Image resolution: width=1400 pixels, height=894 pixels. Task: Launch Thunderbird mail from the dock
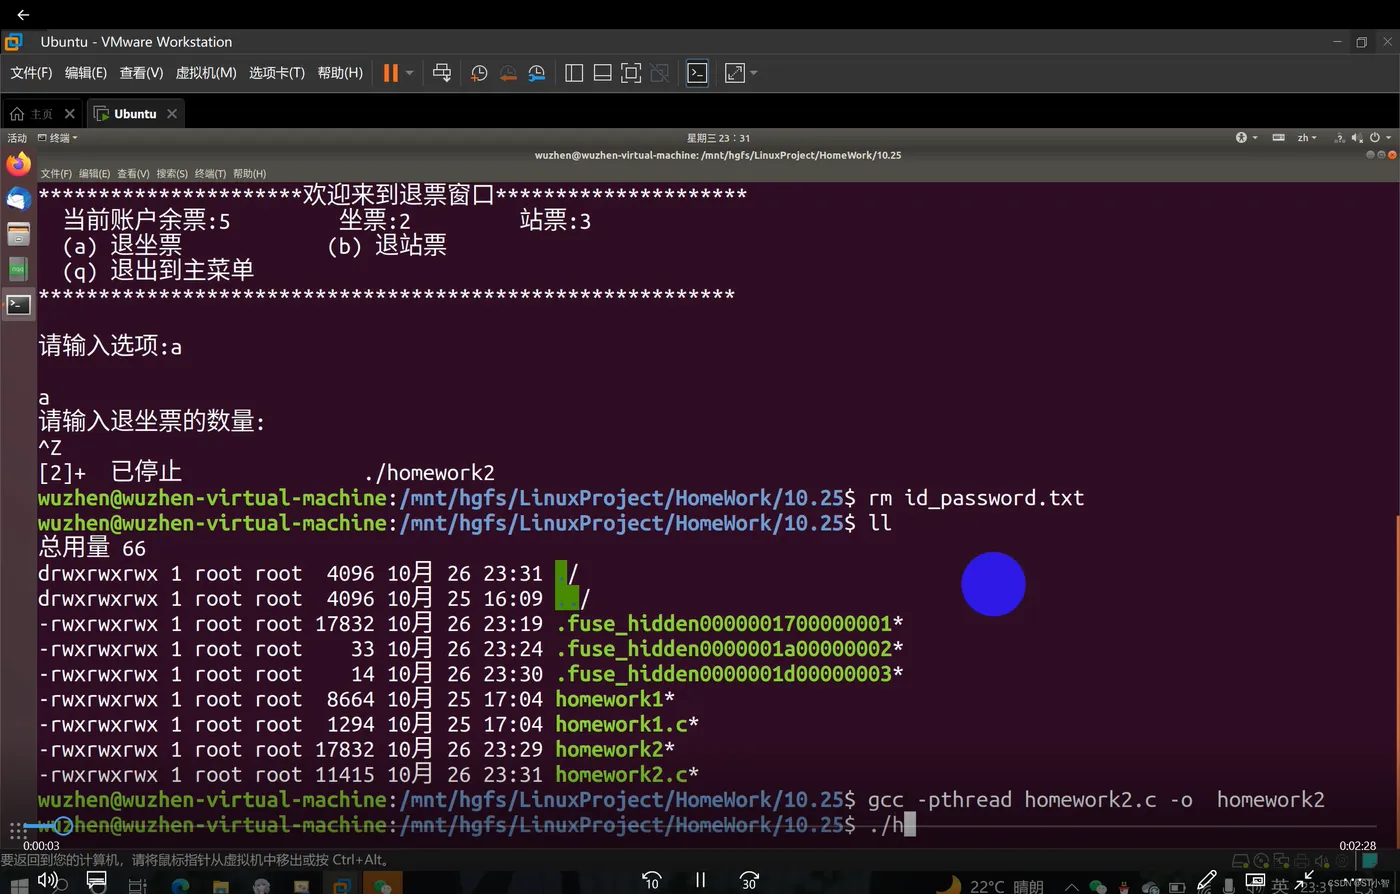pos(19,199)
